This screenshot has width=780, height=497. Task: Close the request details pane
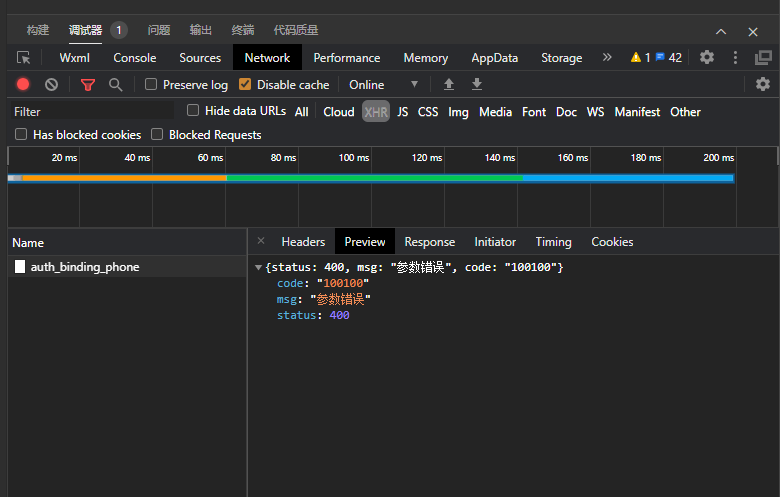pos(261,241)
